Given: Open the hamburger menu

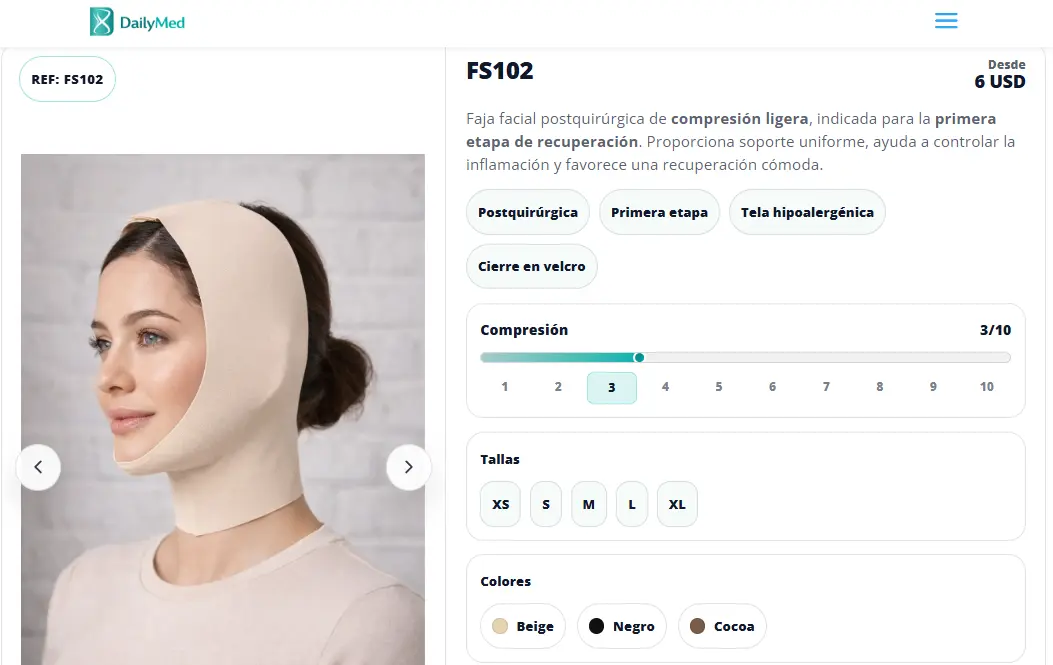Looking at the screenshot, I should [x=946, y=21].
